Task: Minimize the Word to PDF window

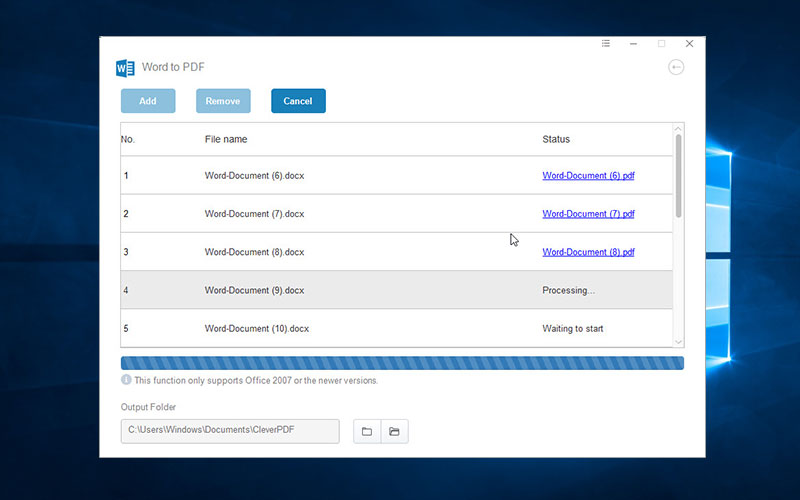Action: 633,44
